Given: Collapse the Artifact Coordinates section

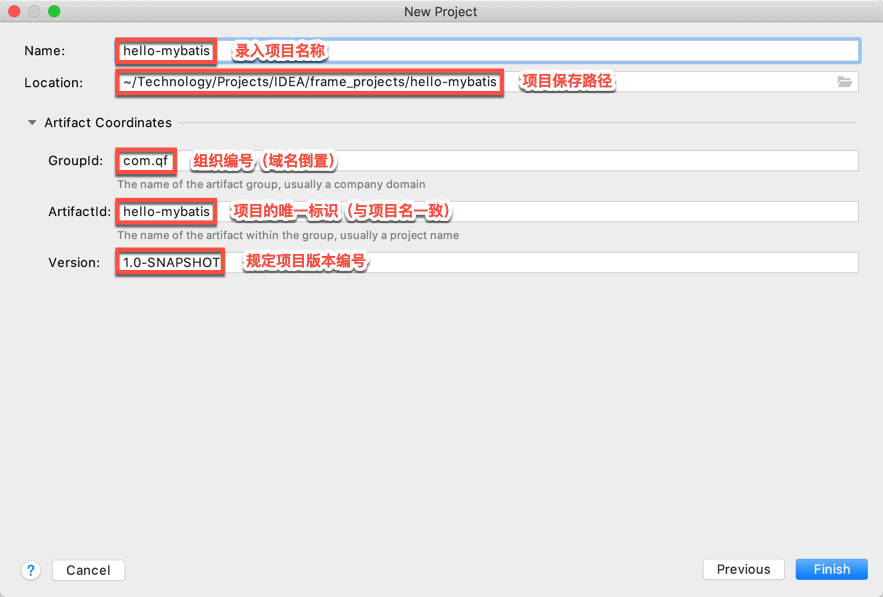Looking at the screenshot, I should [x=32, y=122].
